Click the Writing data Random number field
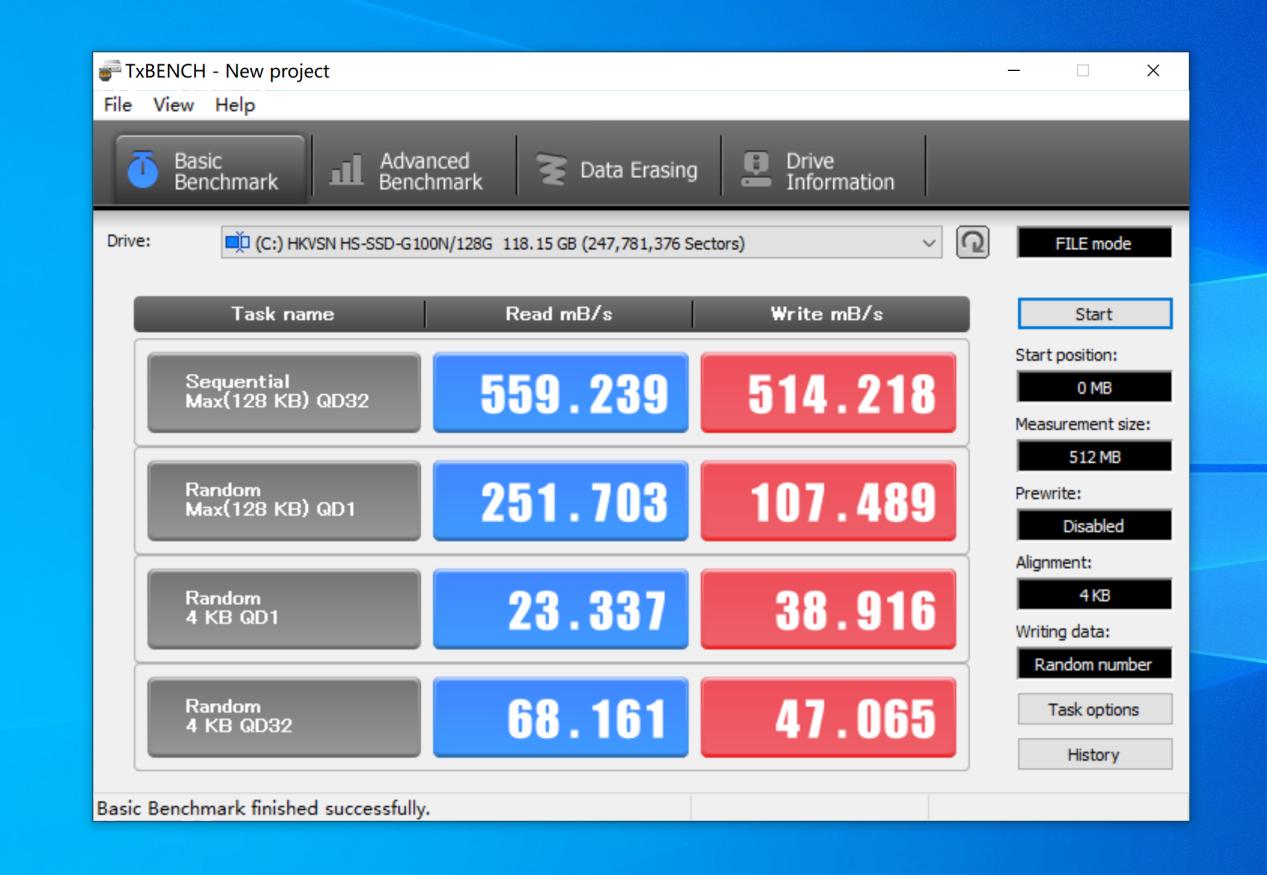The image size is (1267, 875). [1094, 664]
